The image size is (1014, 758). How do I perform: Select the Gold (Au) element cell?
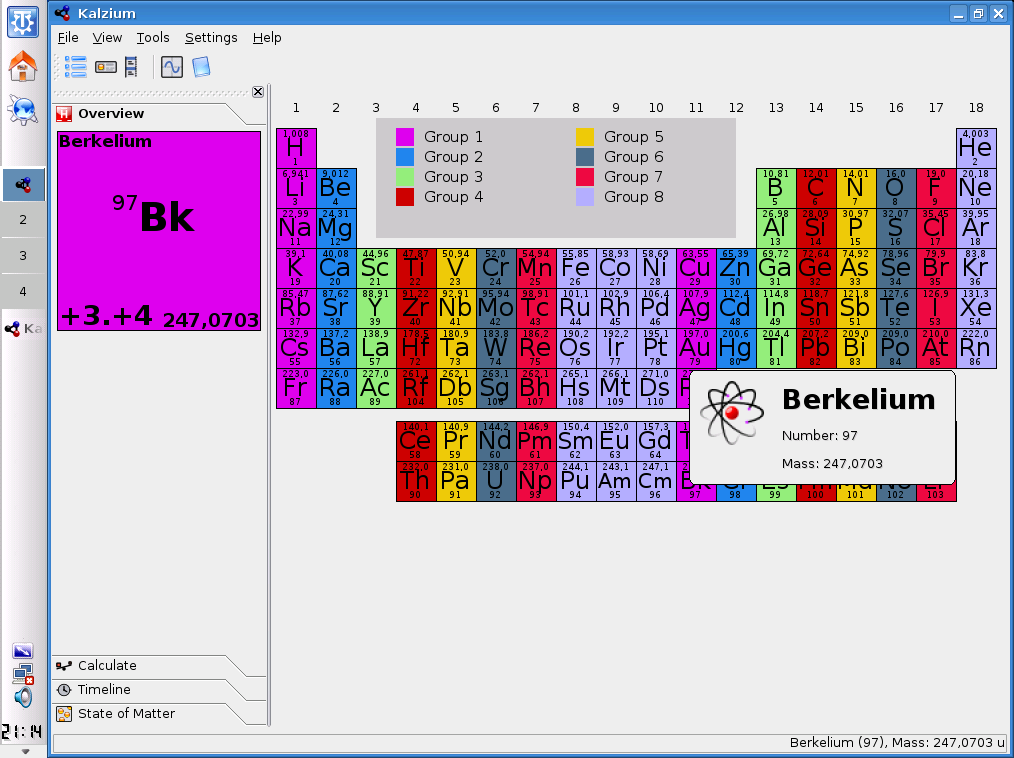click(696, 349)
